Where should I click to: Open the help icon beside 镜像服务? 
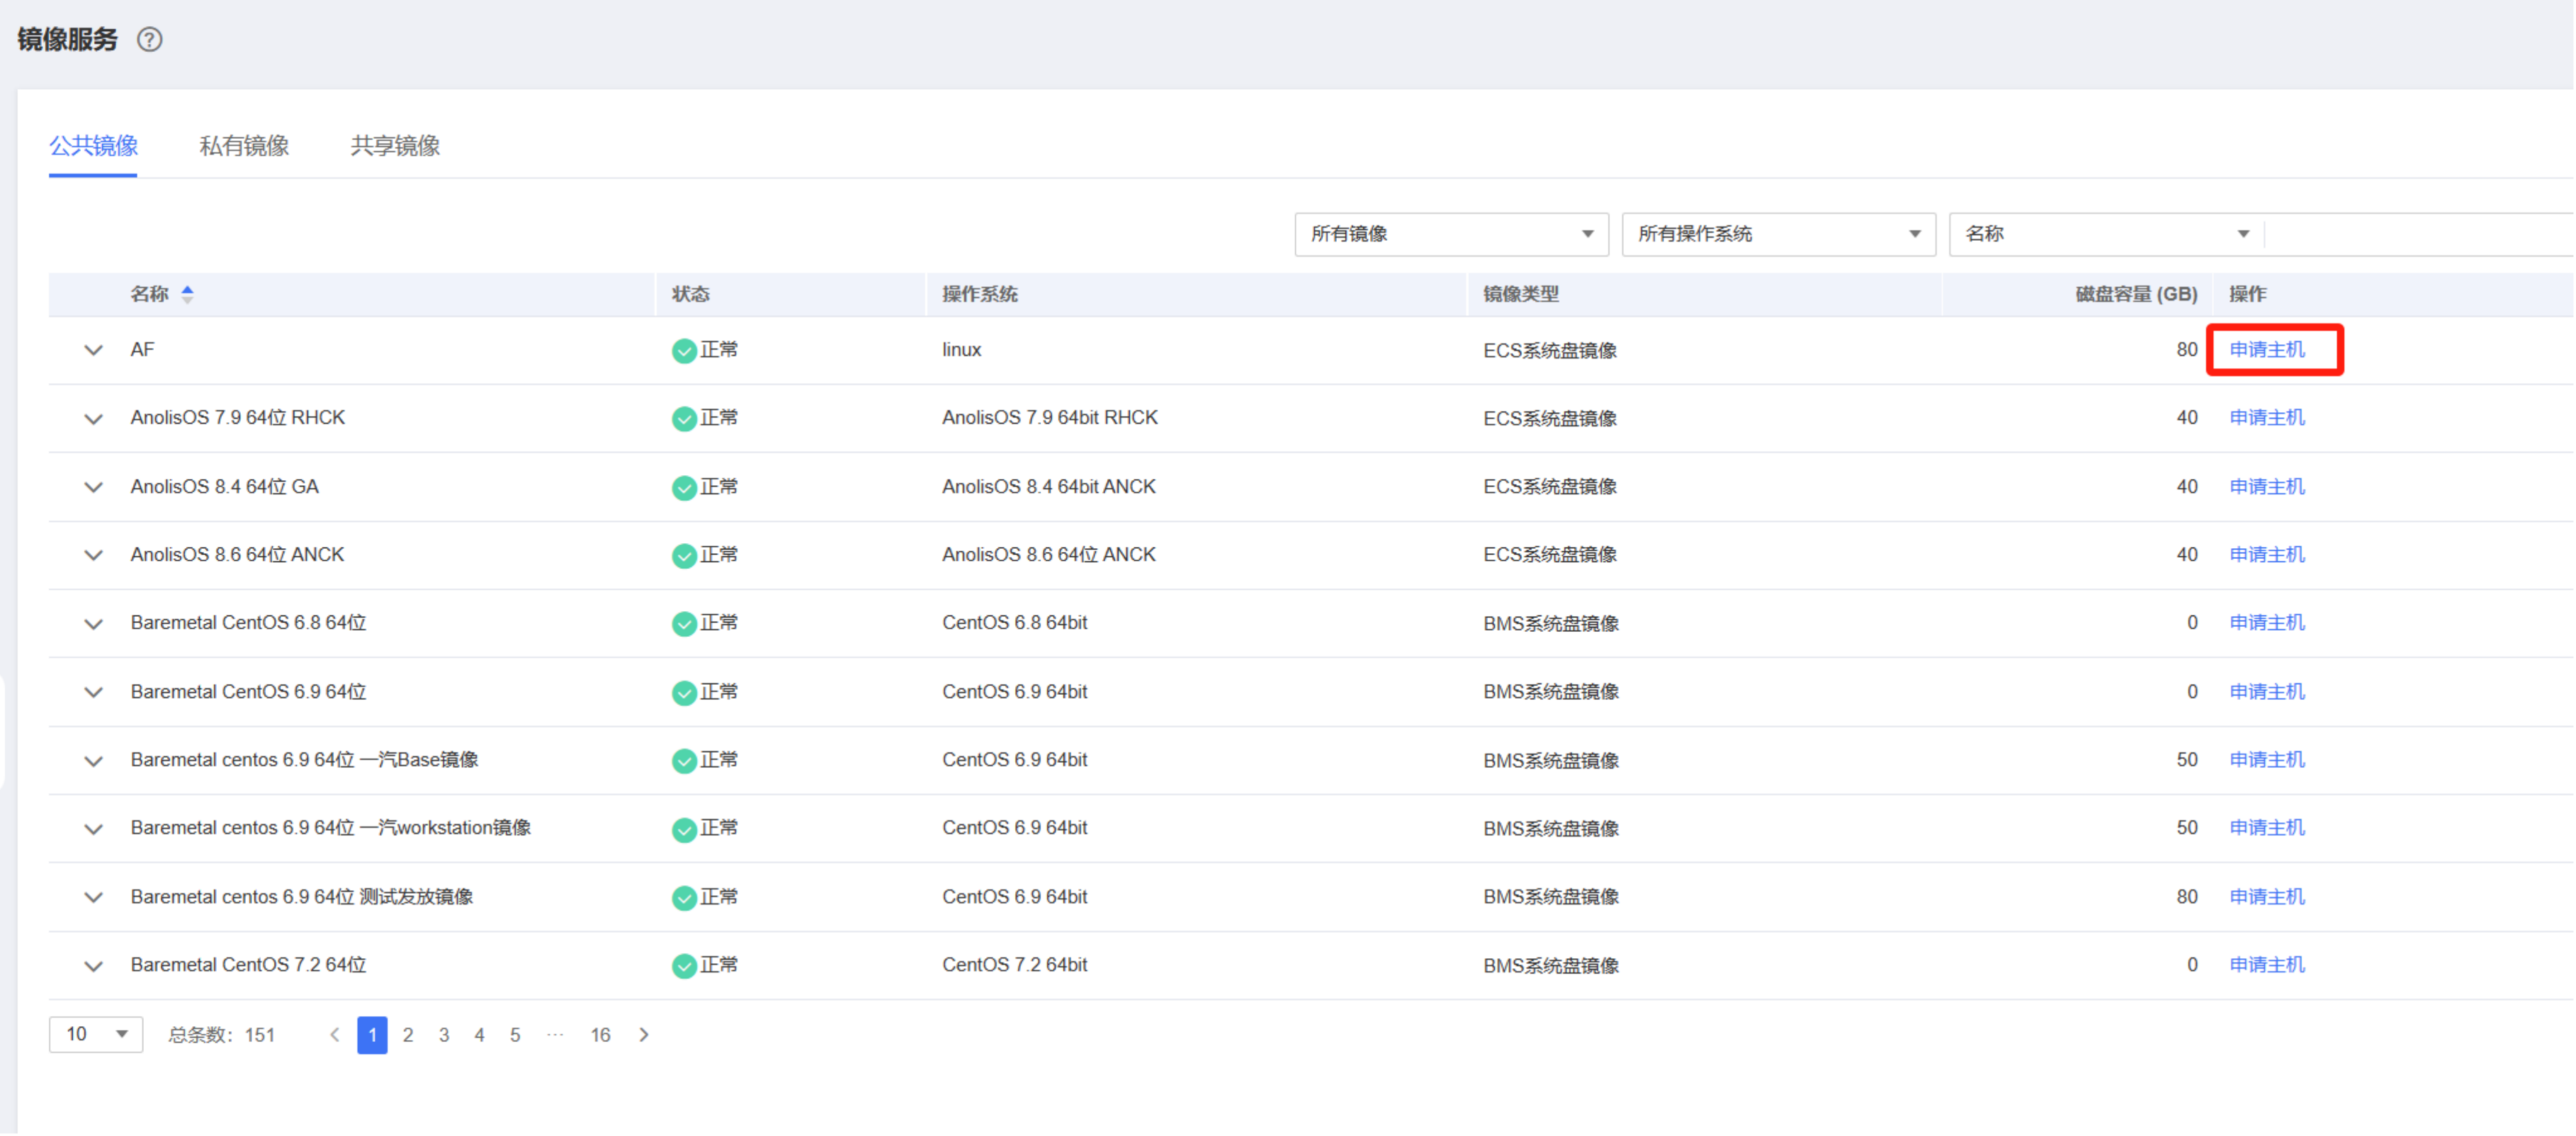point(149,39)
